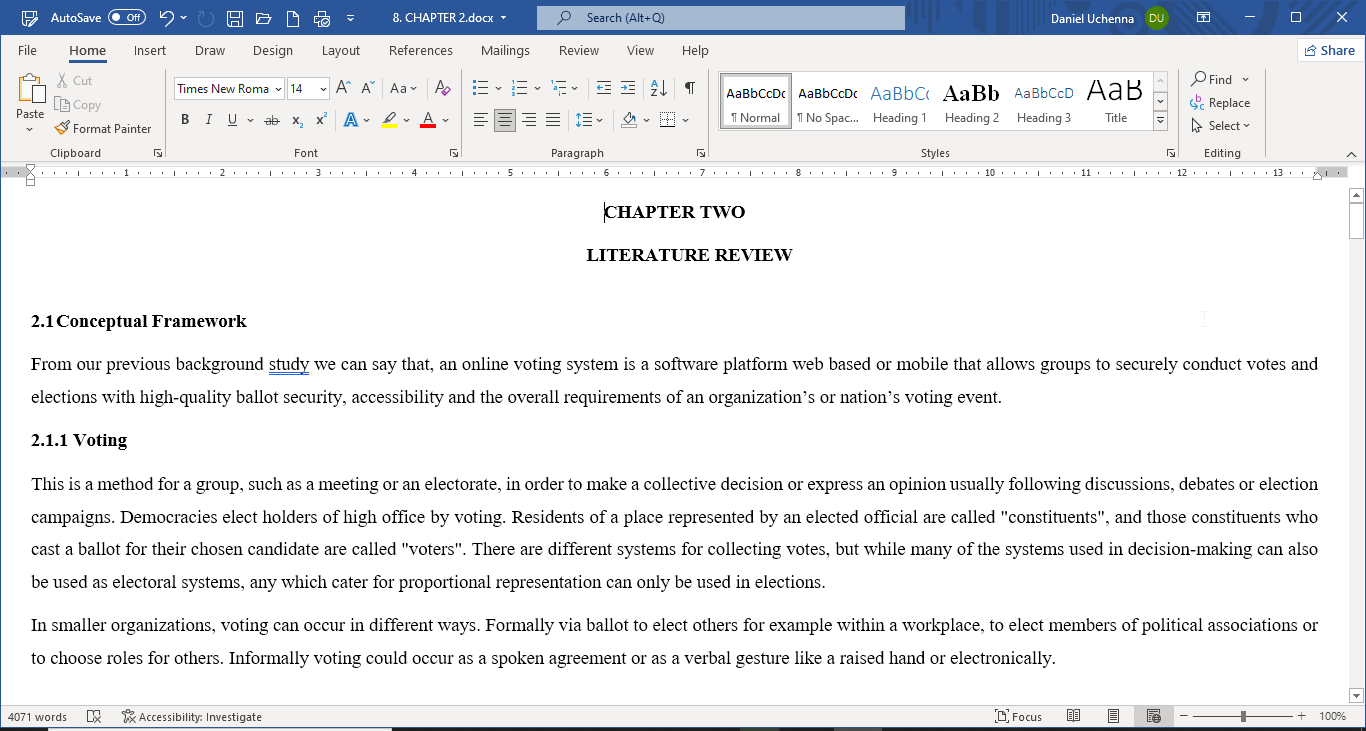The width and height of the screenshot is (1366, 731).
Task: Open the Mailings tab
Action: 505,50
